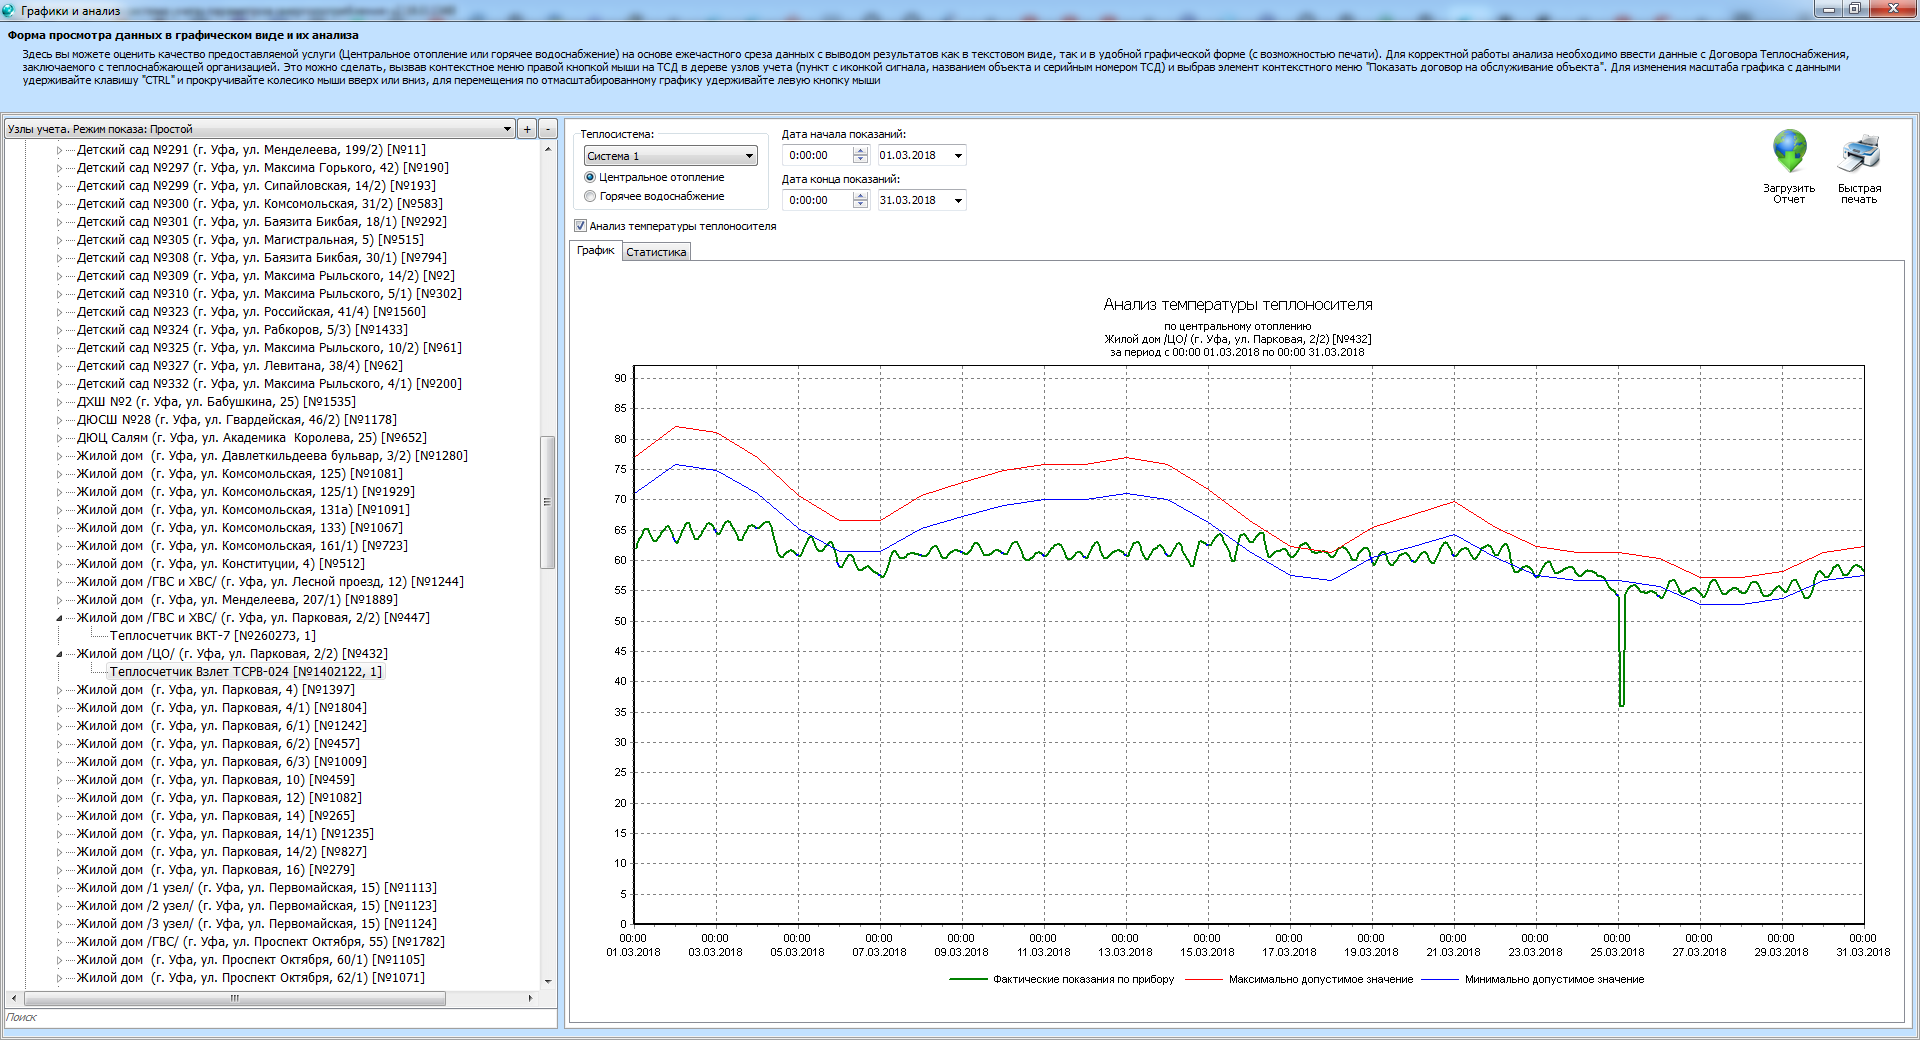
Task: Collapse 'Жилой дом /ЦО/ Парковая, 2/2' node
Action: click(59, 654)
